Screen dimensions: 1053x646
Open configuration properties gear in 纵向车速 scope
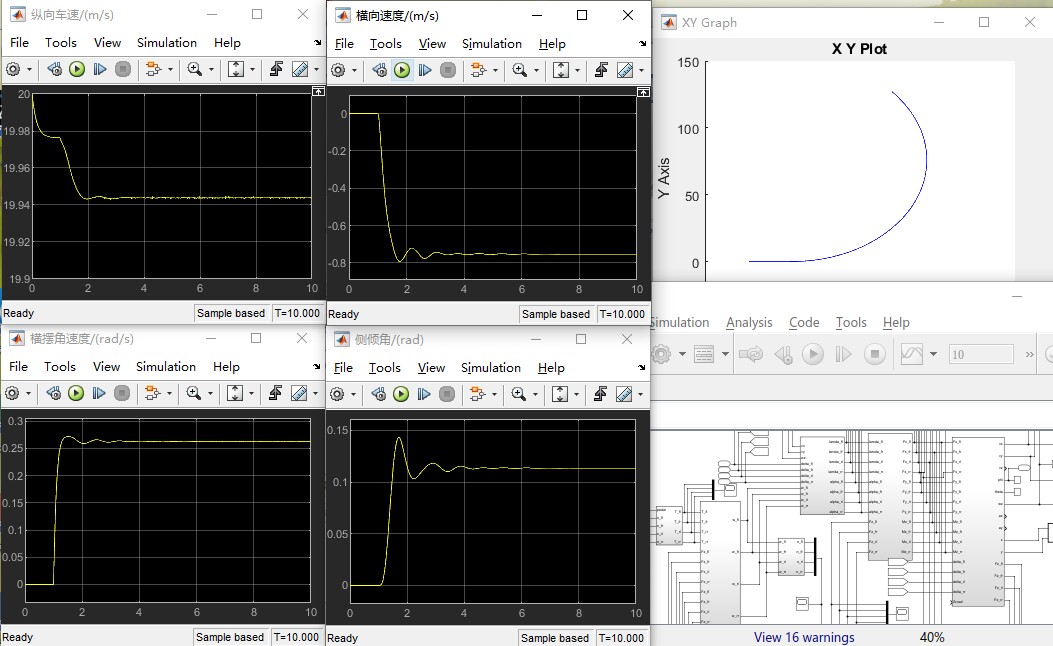point(13,69)
